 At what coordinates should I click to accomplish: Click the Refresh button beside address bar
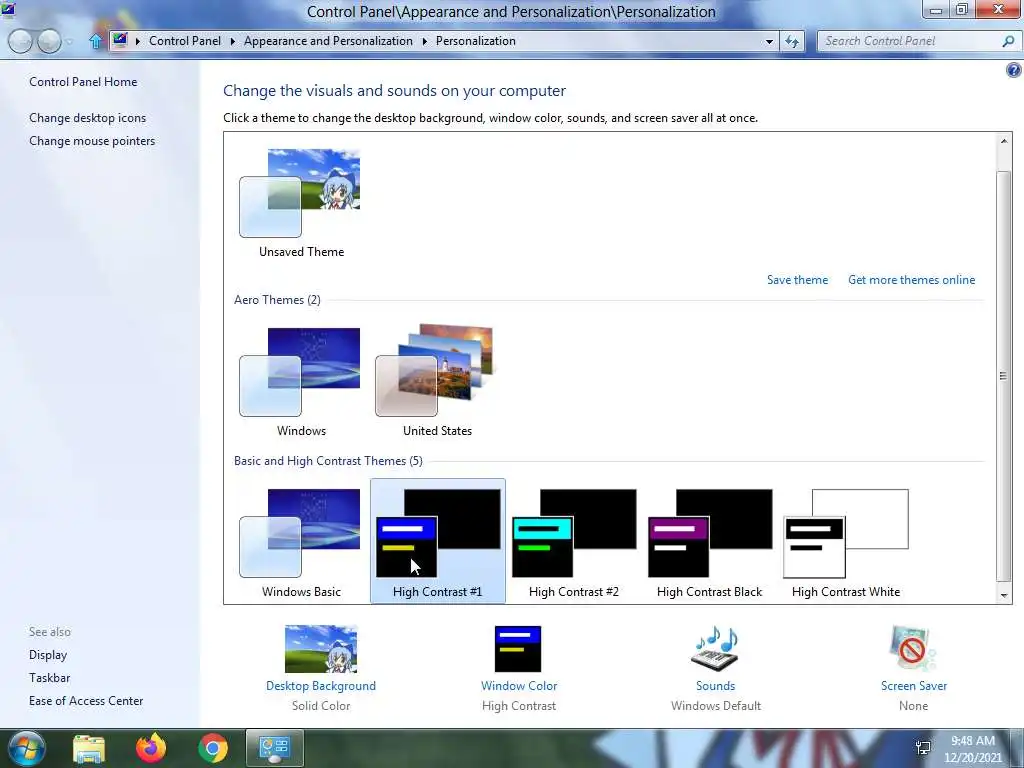[x=792, y=41]
